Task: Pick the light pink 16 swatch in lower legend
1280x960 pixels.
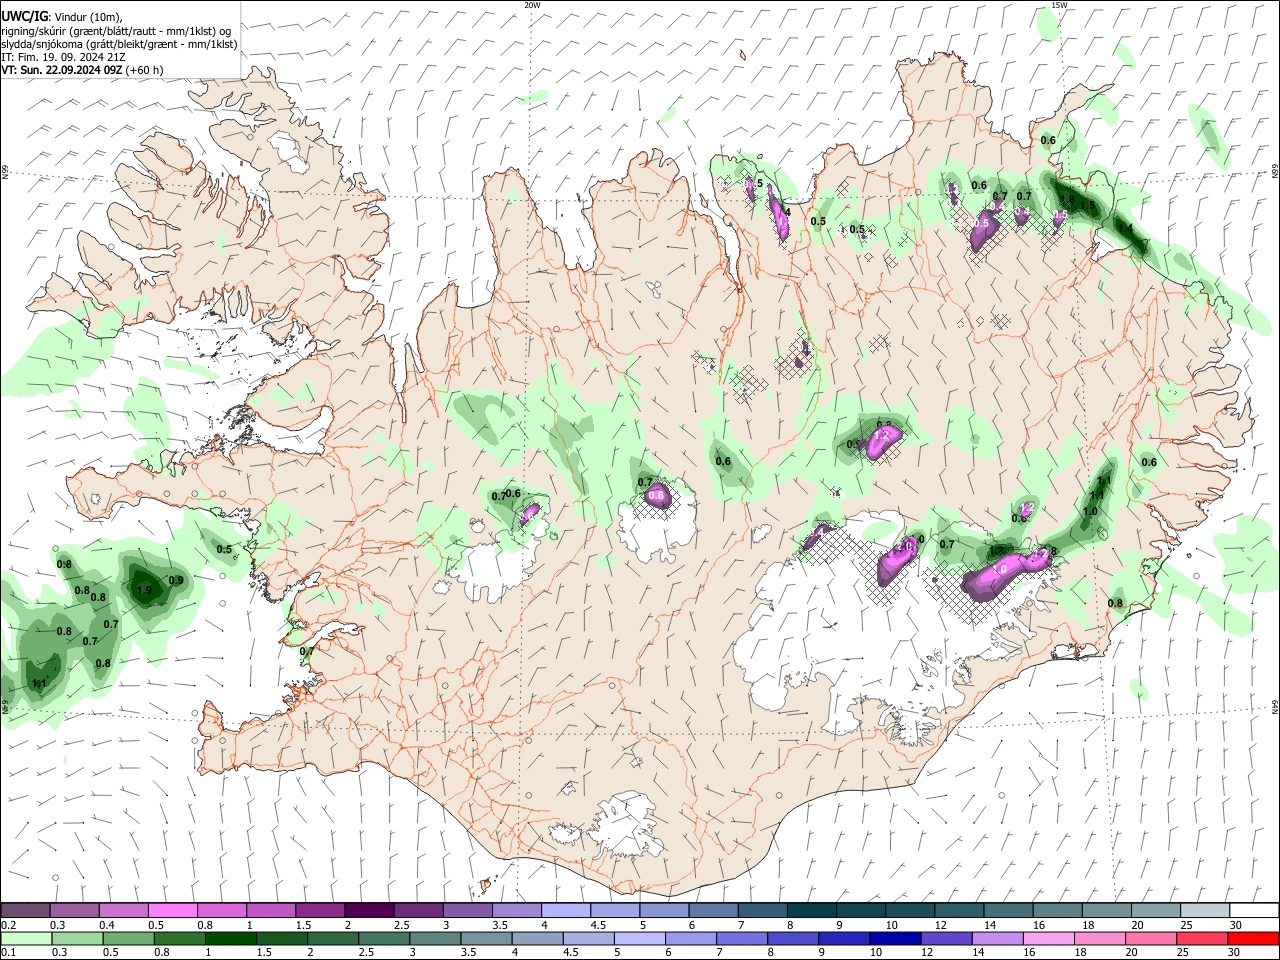Action: 1049,938
